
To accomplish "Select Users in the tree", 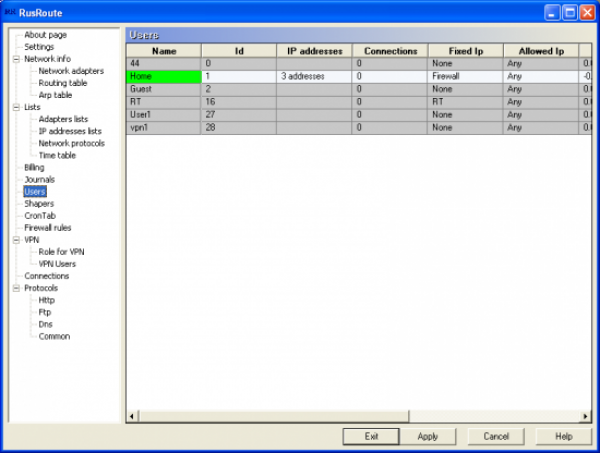I will 35,191.
